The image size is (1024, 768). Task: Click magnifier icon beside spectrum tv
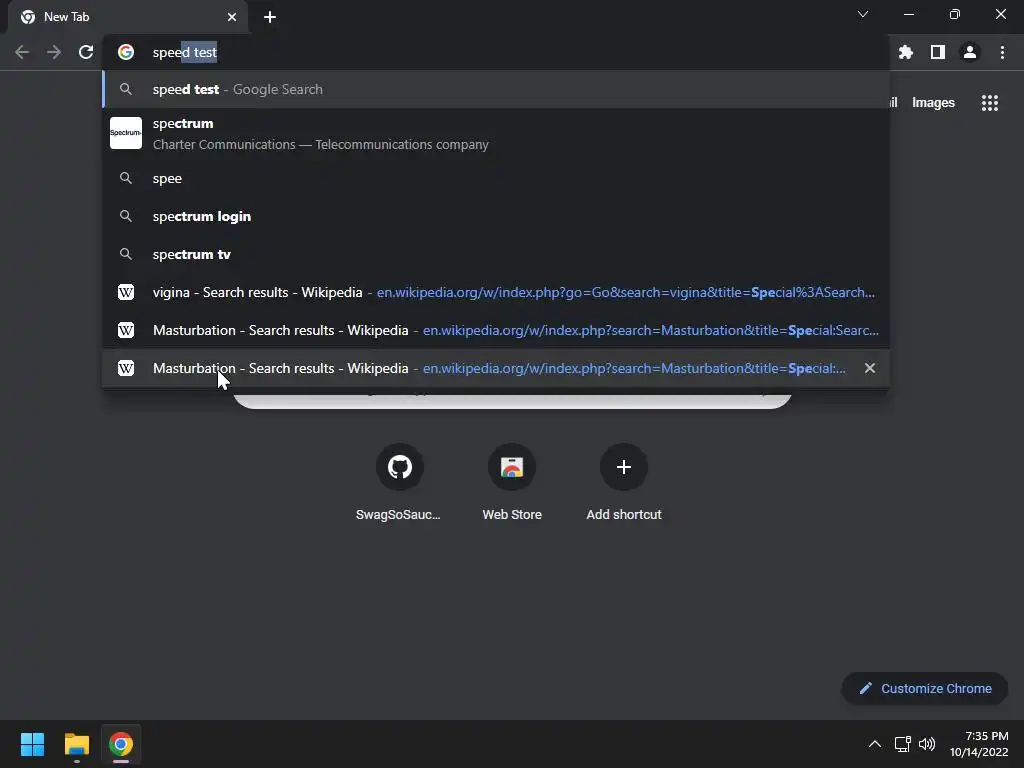[126, 254]
